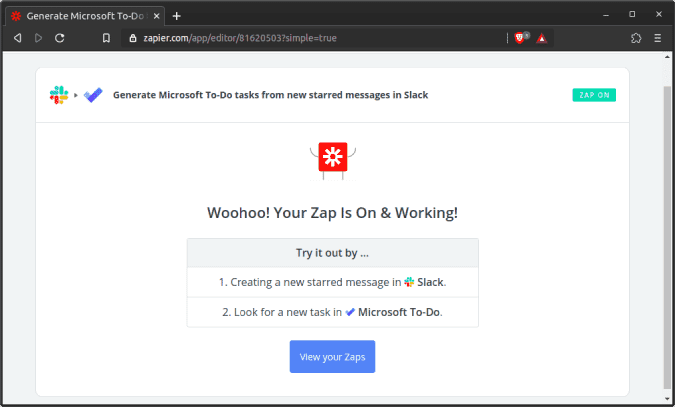Click the 'Woohoo! Your Zap Is On & Working!' heading
Image resolution: width=675 pixels, height=407 pixels.
(x=332, y=213)
